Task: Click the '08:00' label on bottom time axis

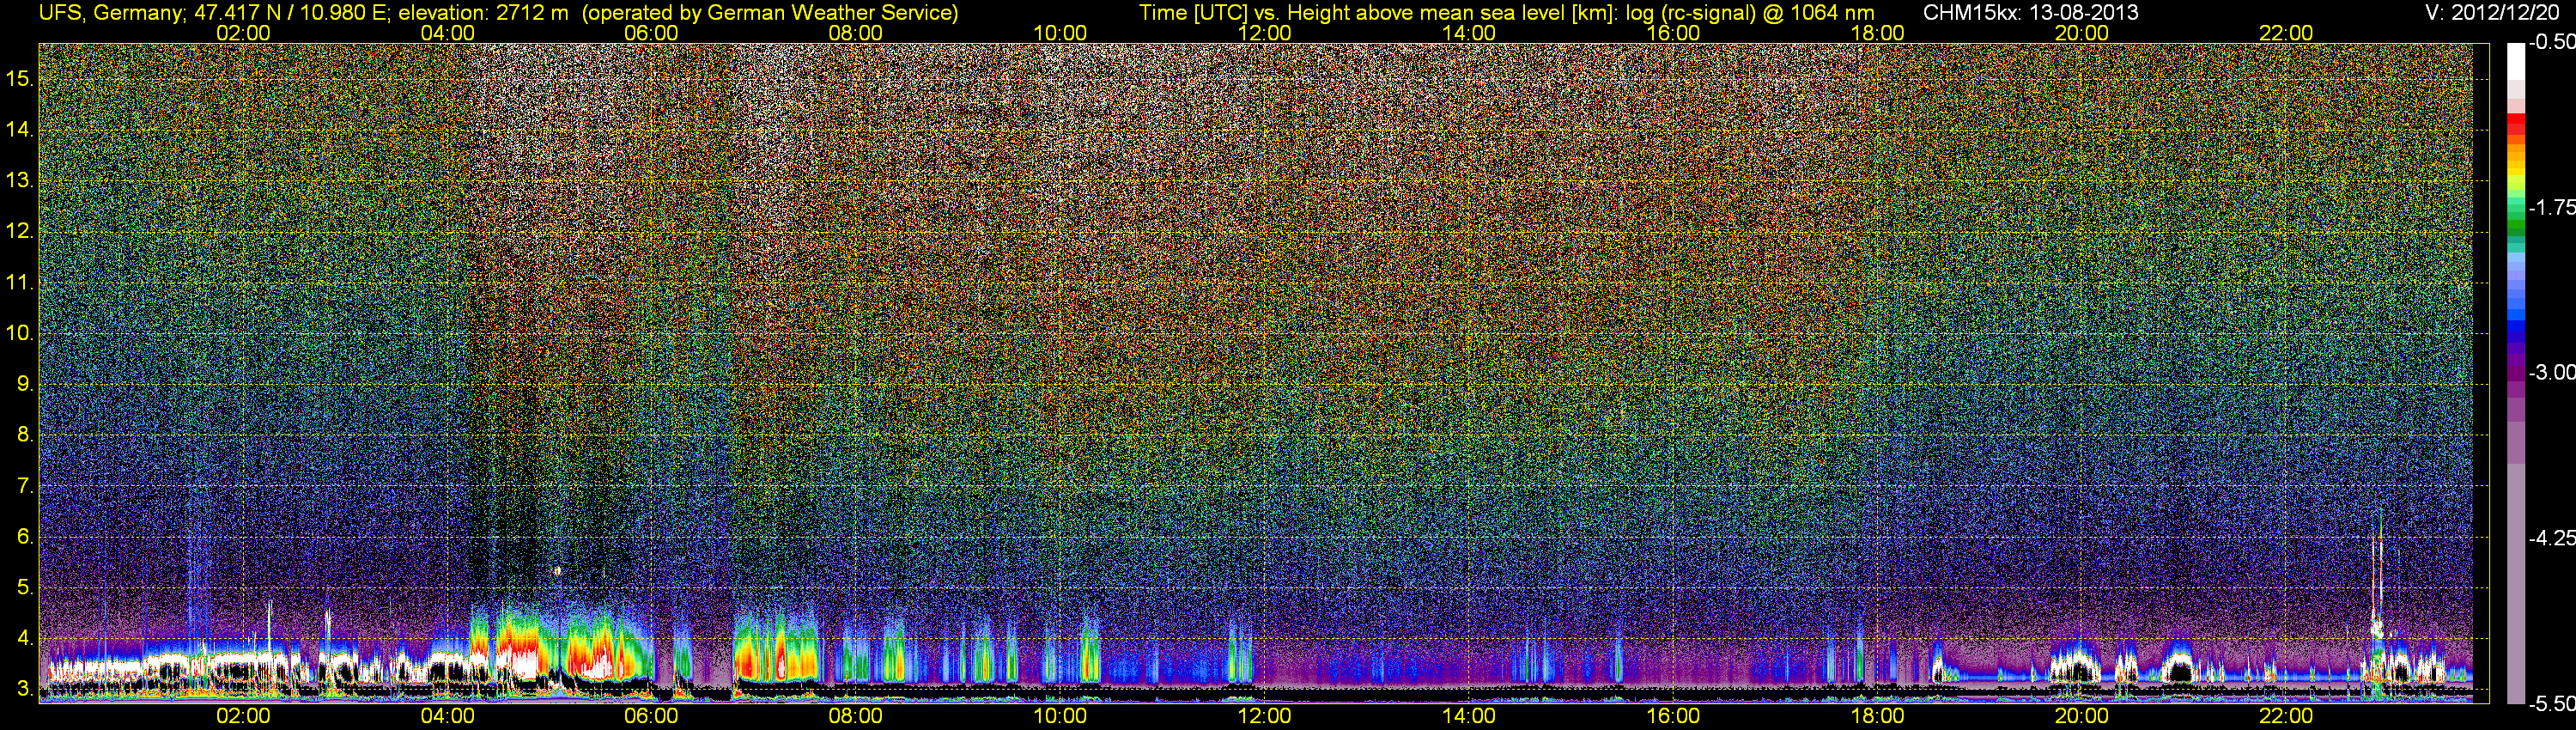Action: tap(856, 716)
